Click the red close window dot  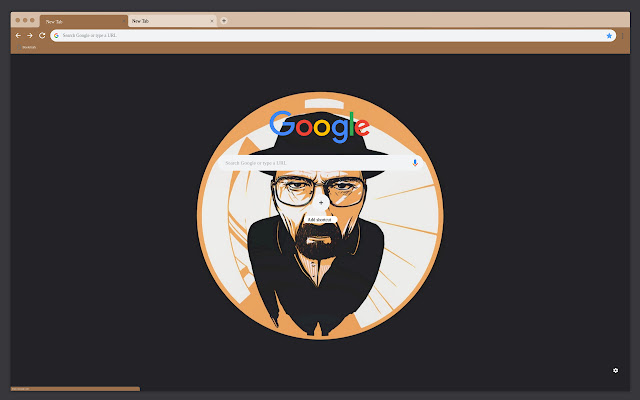18,20
